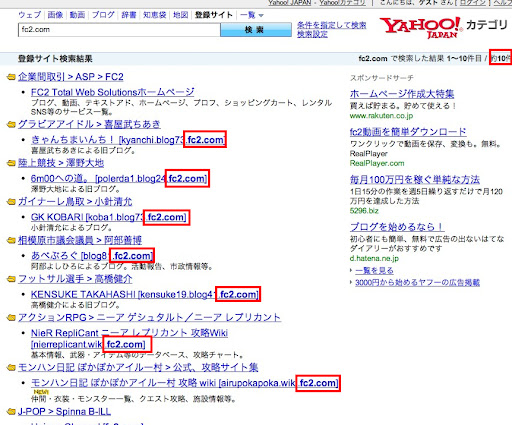Viewport: 512px width, 425px height.
Task: Select the 知恵袋 search tab
Action: (x=155, y=15)
